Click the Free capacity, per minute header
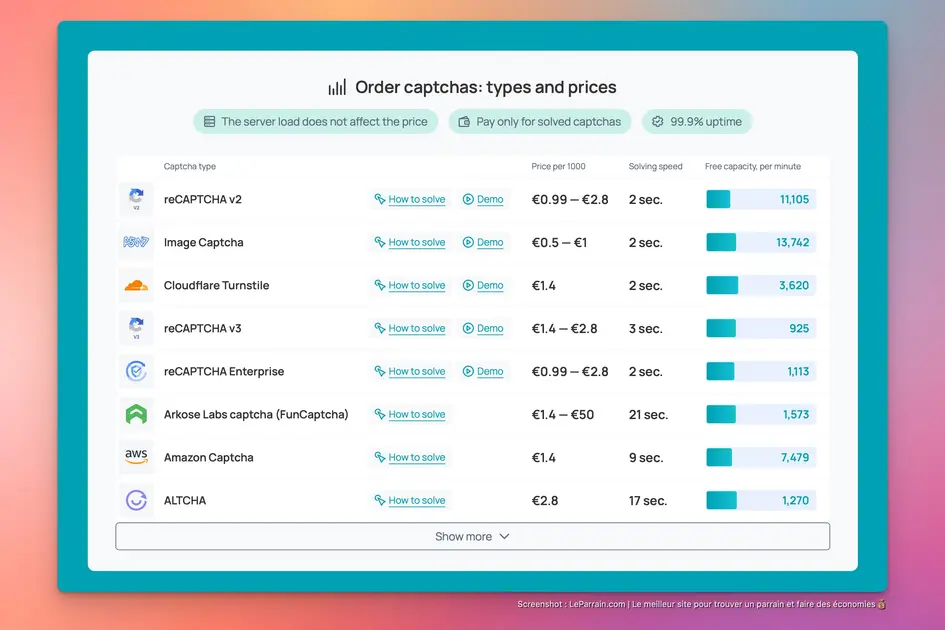The height and width of the screenshot is (630, 945). [753, 166]
